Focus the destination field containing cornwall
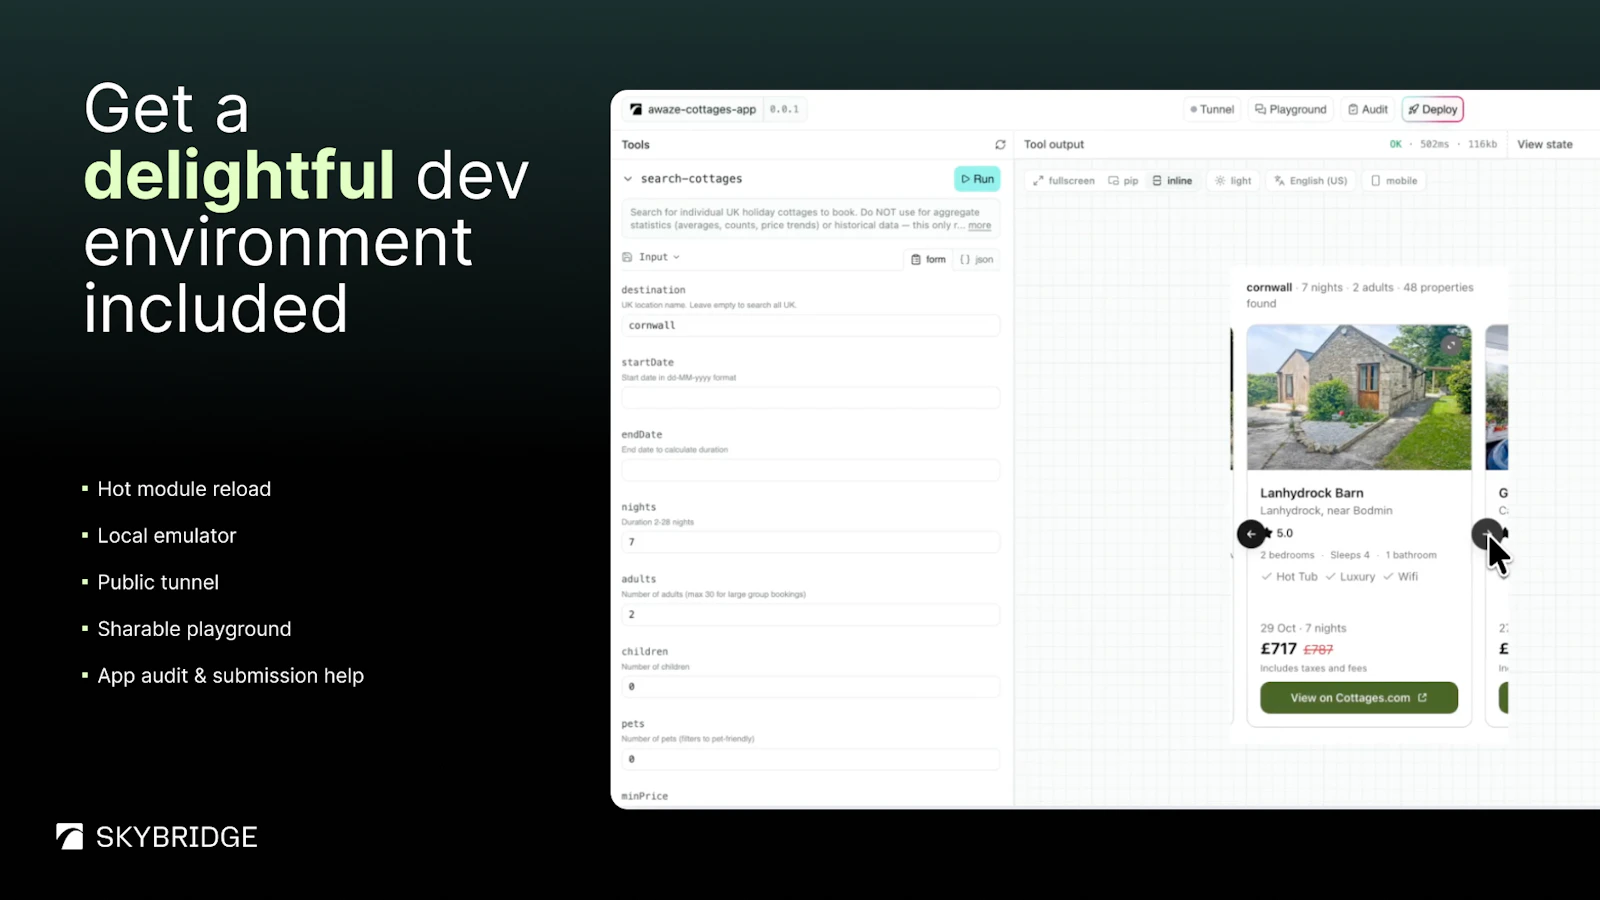Screen dimensions: 1600x900 click(811, 326)
